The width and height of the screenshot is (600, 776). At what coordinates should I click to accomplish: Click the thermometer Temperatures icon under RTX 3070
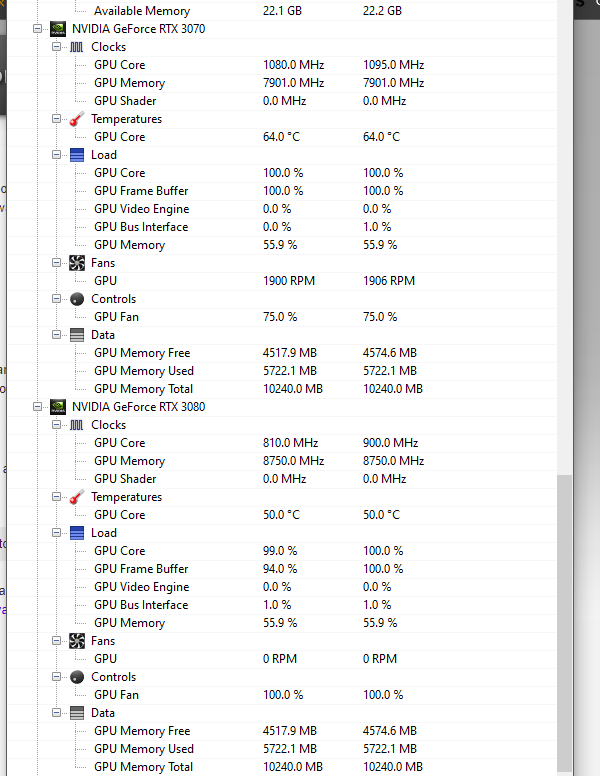pyautogui.click(x=77, y=119)
